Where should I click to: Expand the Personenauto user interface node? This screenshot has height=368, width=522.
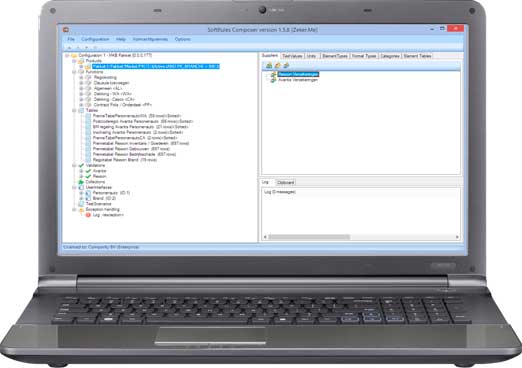[x=81, y=193]
